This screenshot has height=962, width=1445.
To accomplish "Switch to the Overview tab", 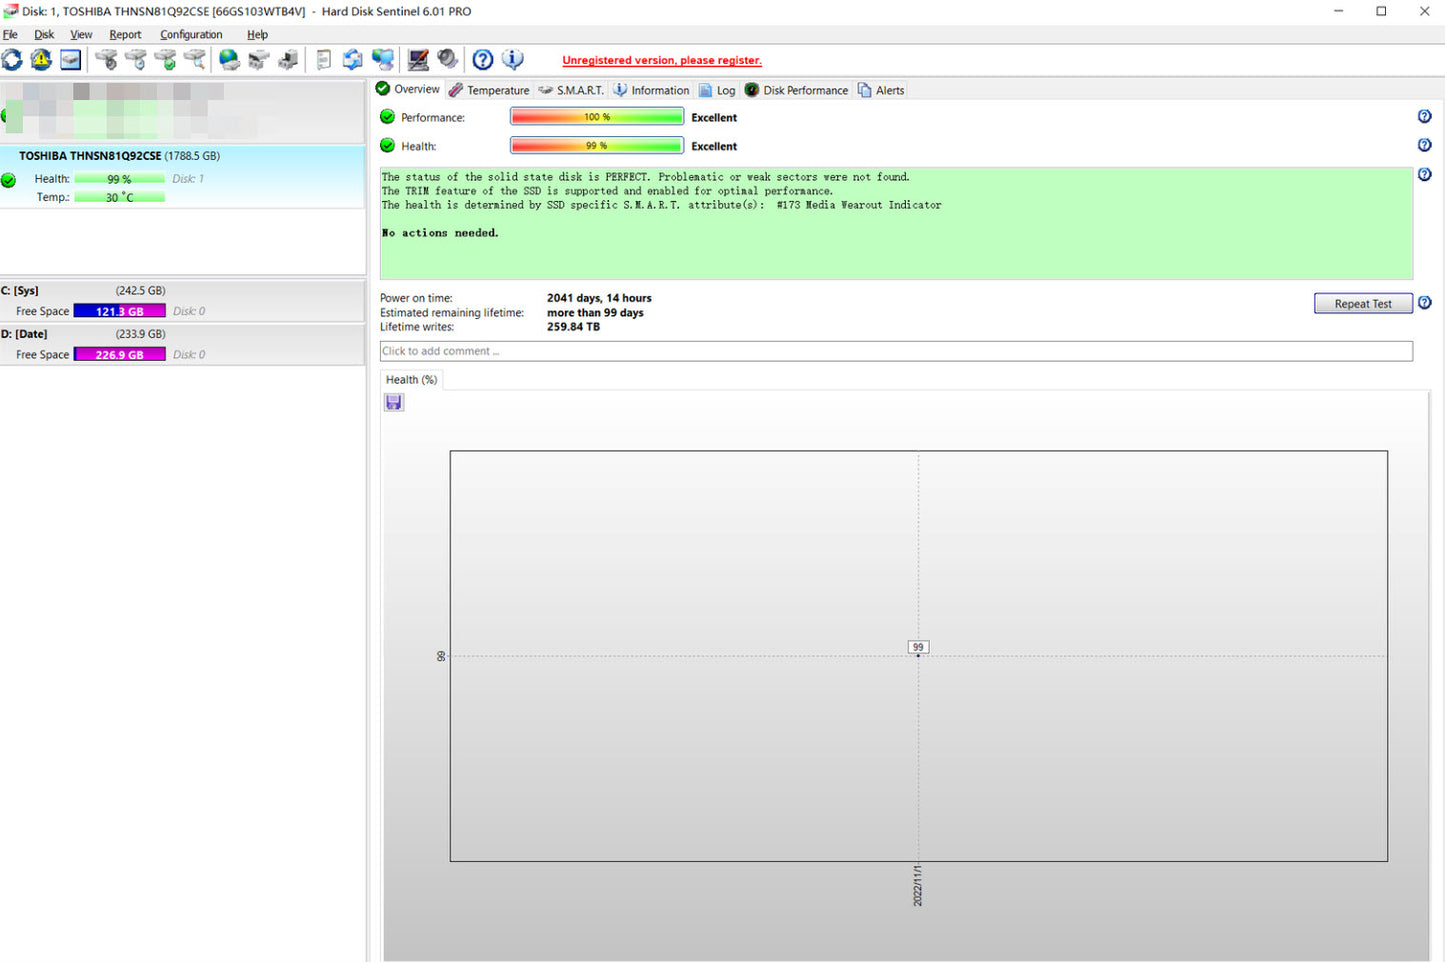I will [x=407, y=89].
